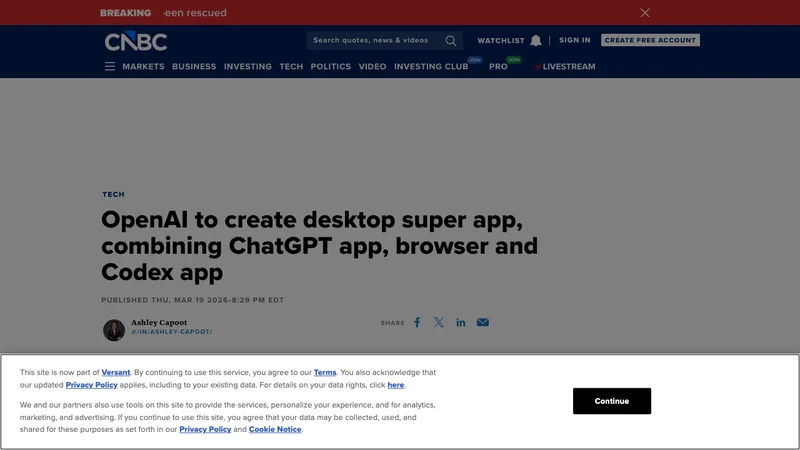Share article on LinkedIn icon
This screenshot has height=450, width=800.
[x=461, y=322]
